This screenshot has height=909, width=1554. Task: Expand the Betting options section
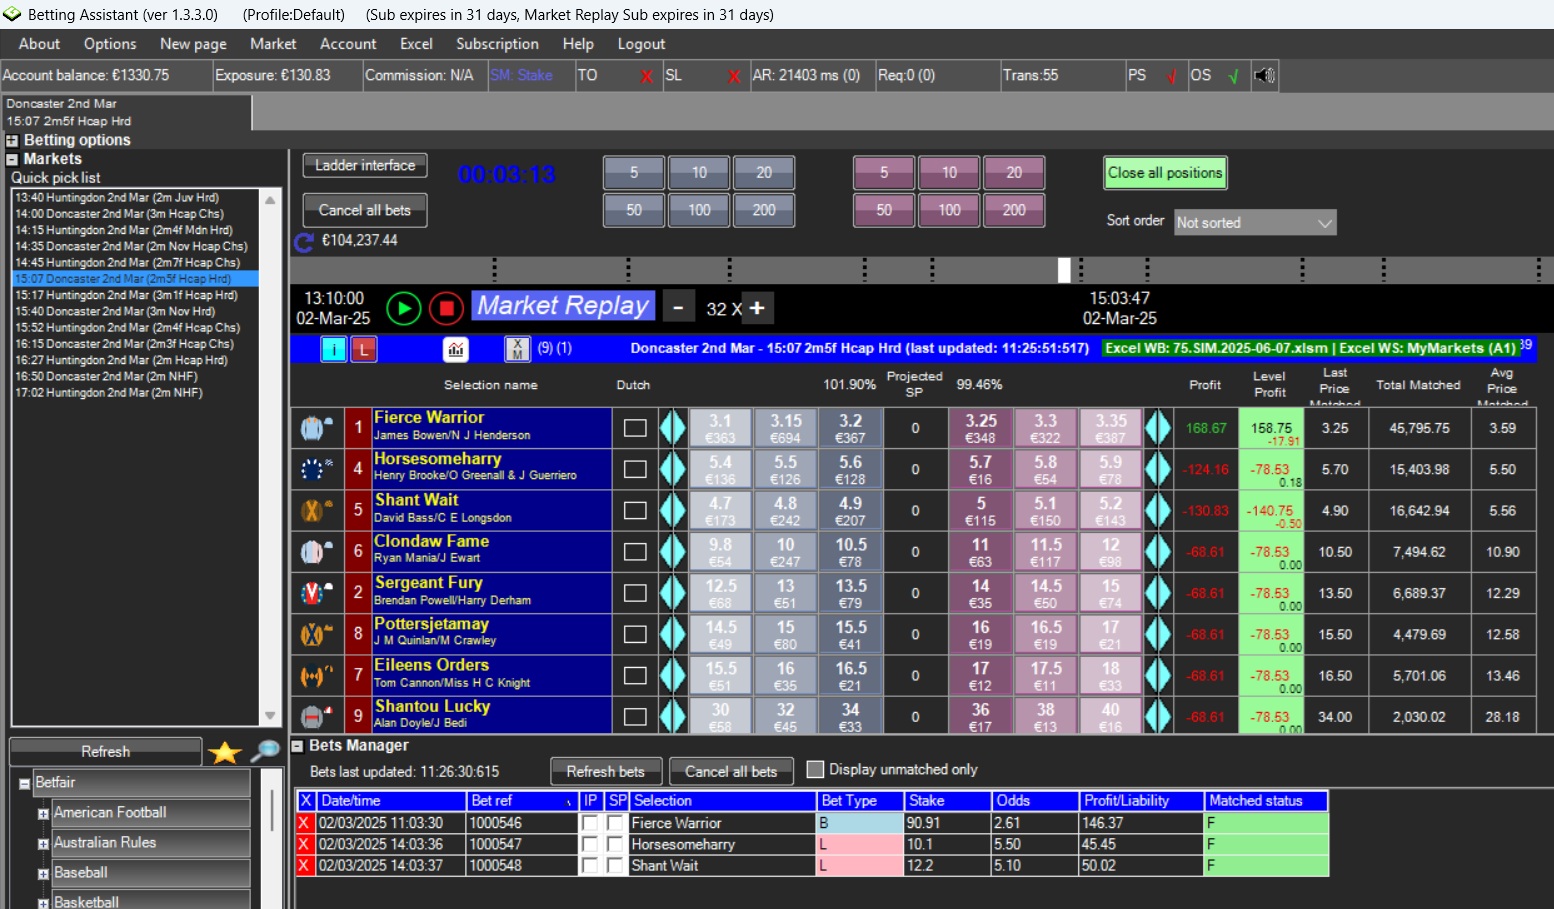coord(13,141)
